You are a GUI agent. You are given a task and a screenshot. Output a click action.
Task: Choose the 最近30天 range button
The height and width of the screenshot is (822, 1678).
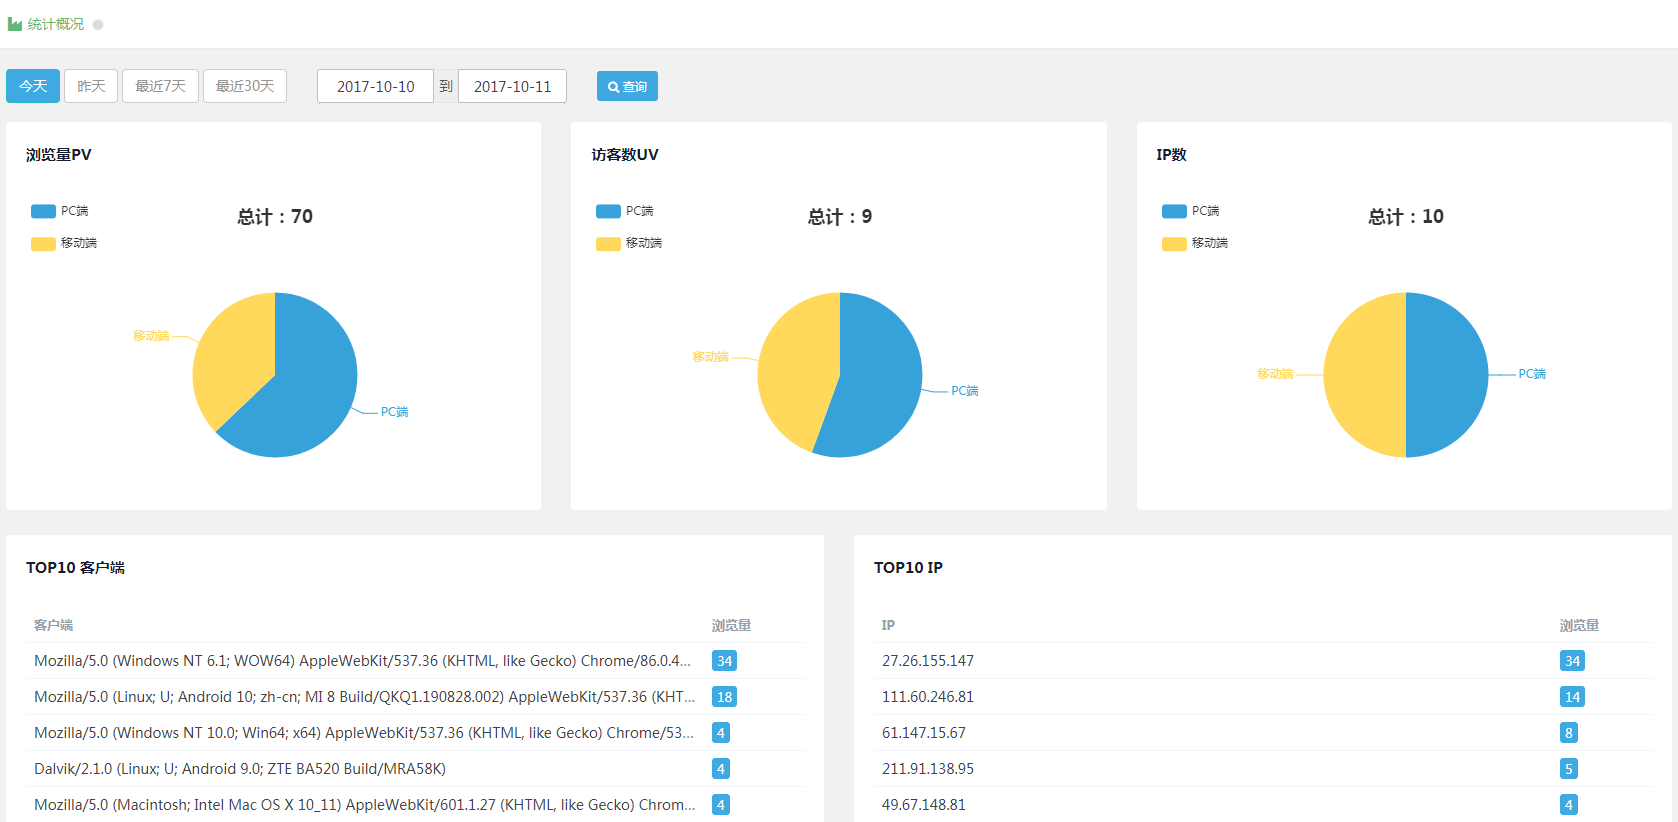245,86
